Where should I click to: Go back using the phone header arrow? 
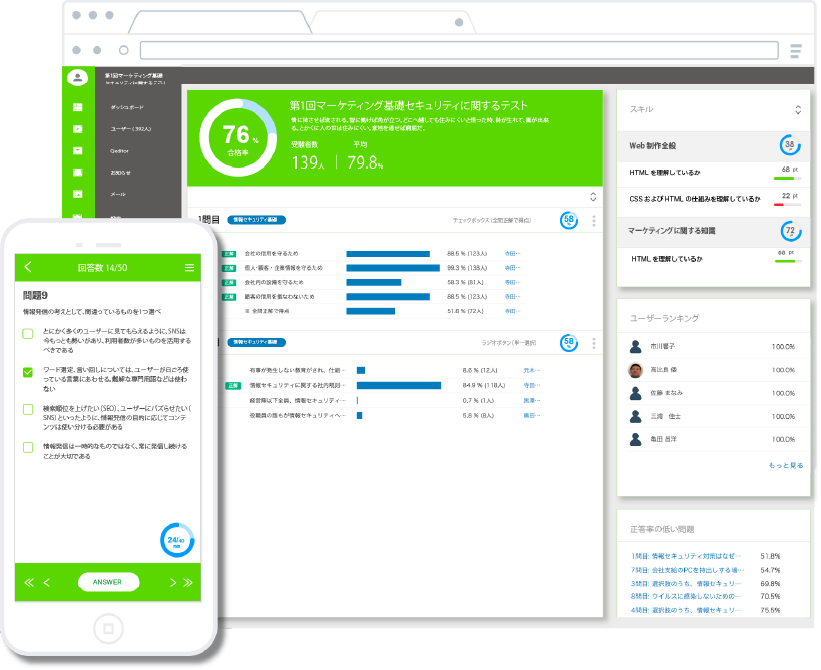coord(28,267)
